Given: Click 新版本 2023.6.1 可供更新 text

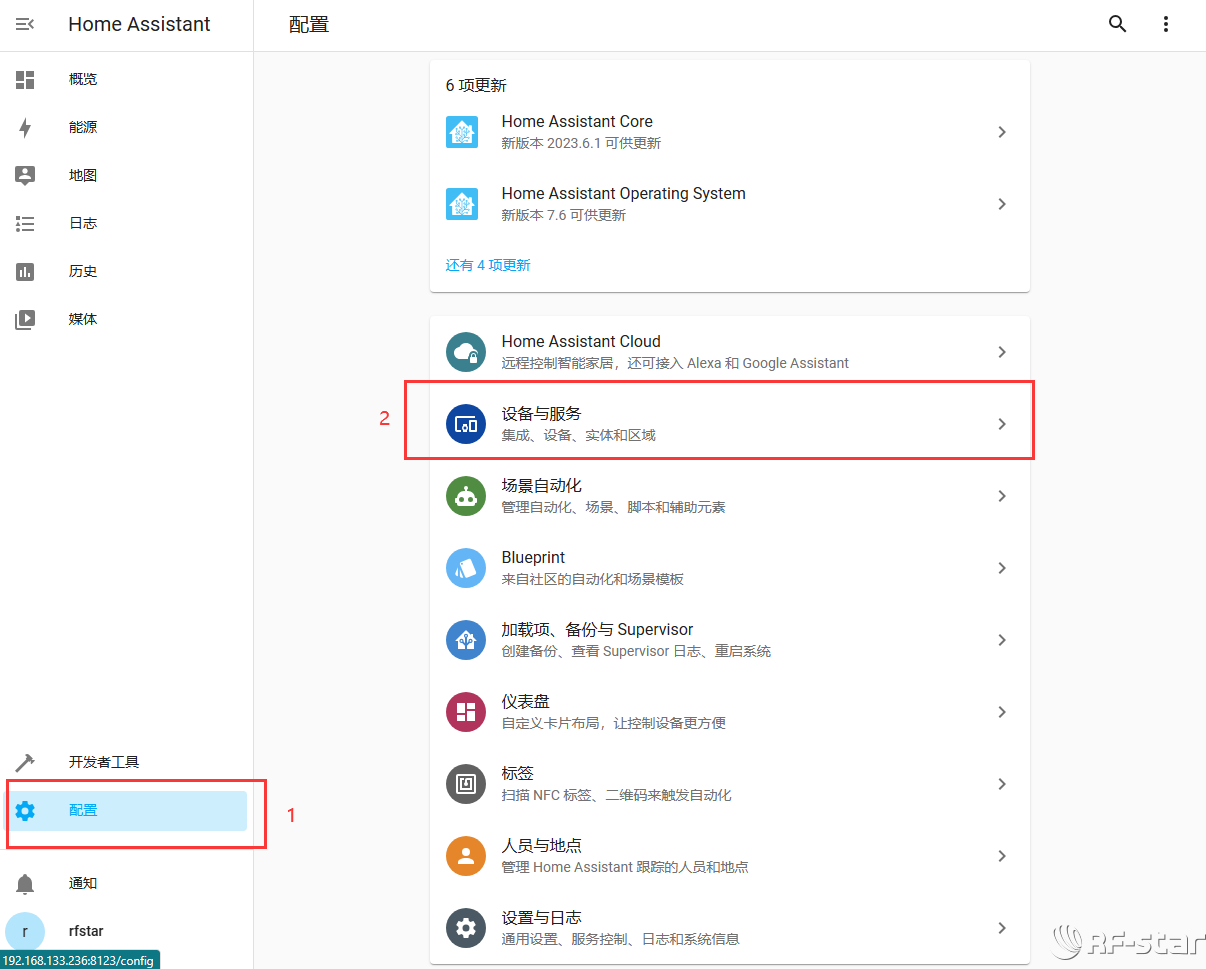Looking at the screenshot, I should point(581,143).
